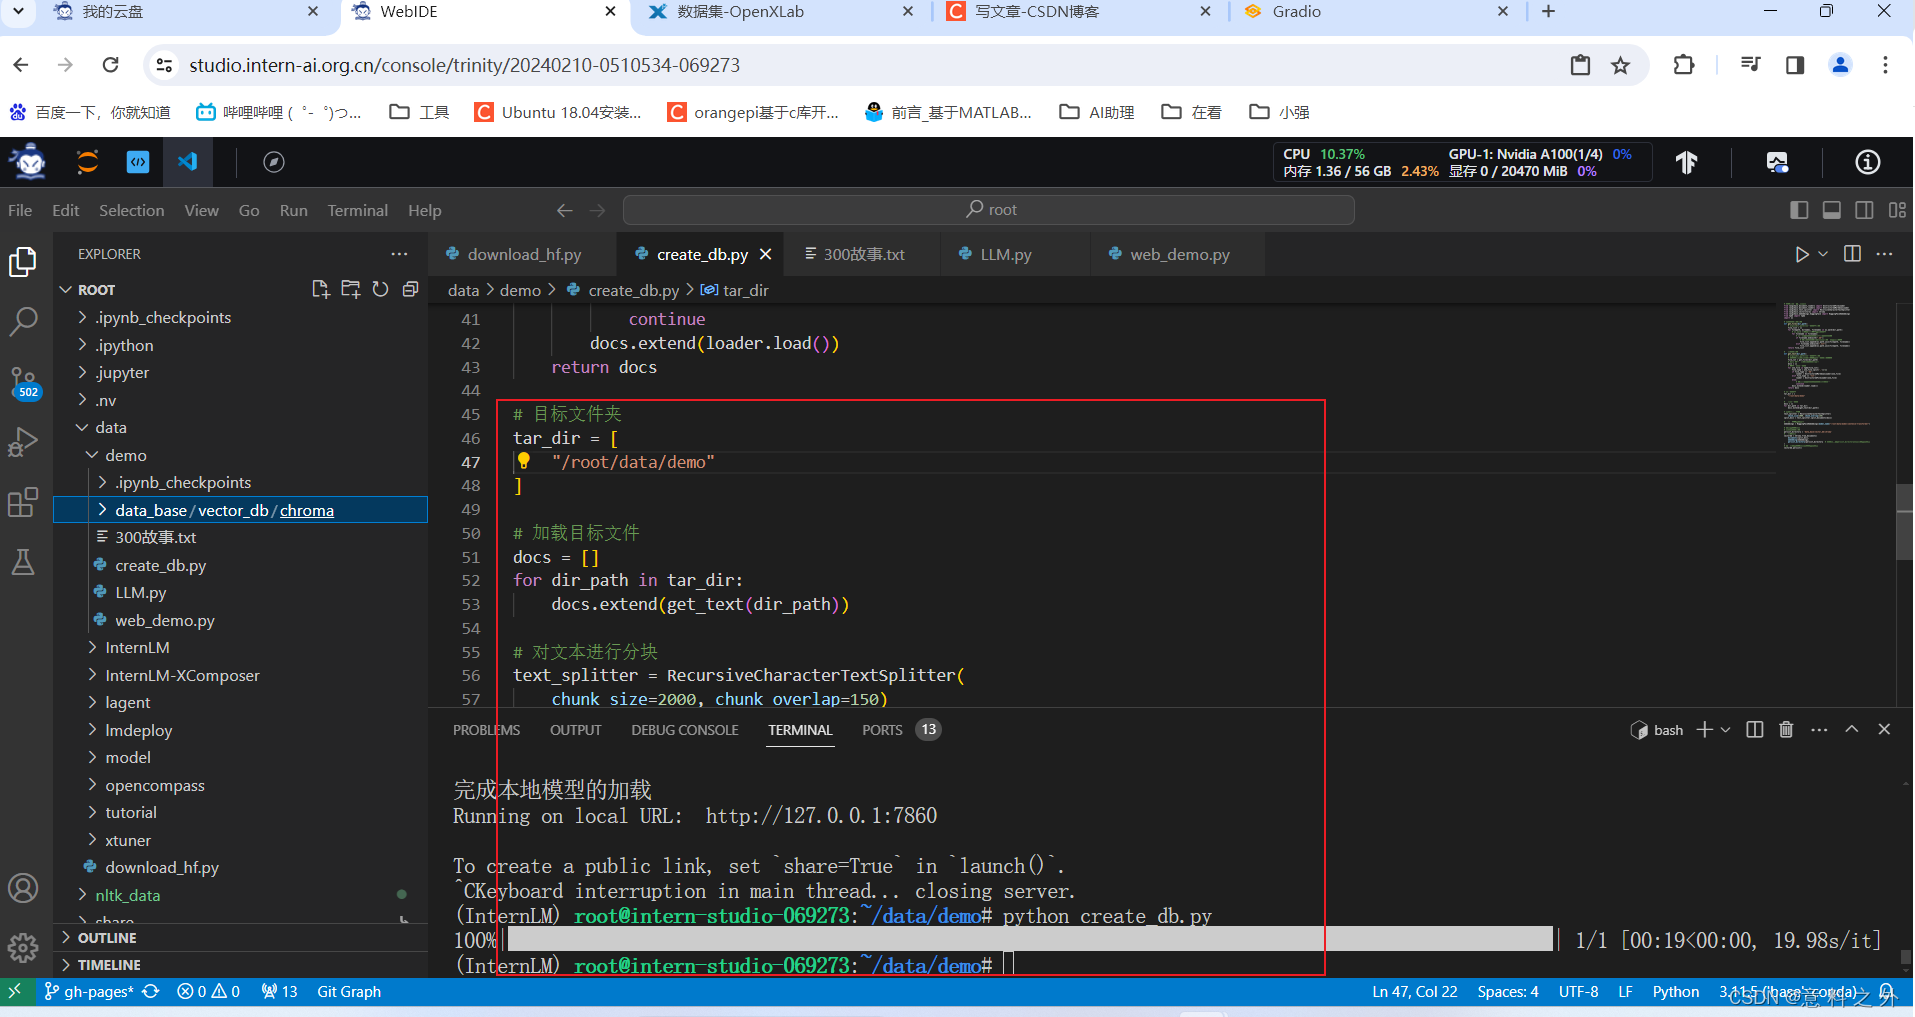Run the Python file with play button
Image resolution: width=1915 pixels, height=1017 pixels.
pos(1801,254)
